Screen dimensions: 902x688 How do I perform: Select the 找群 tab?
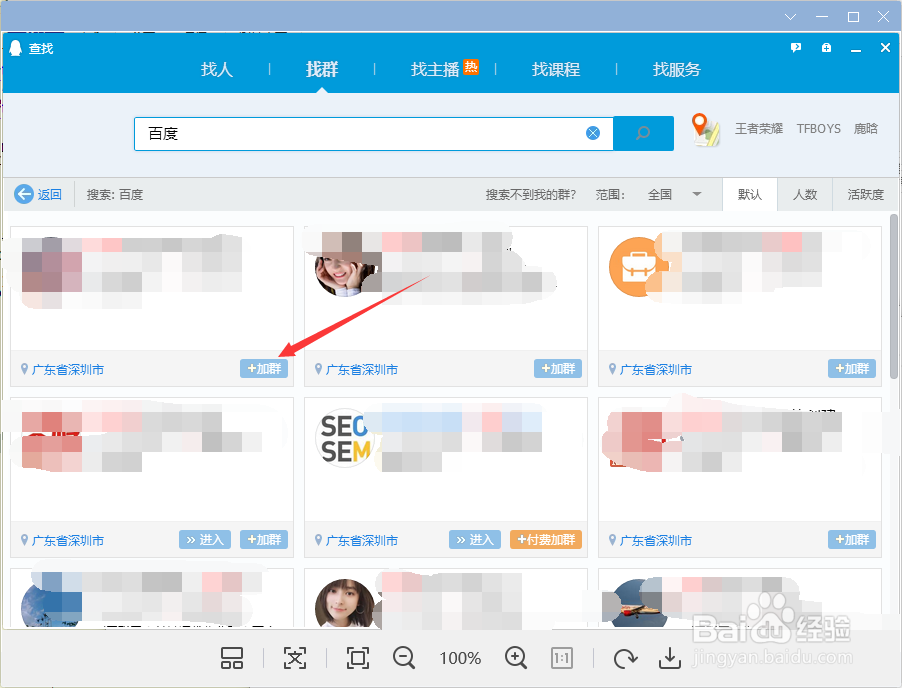[x=322, y=70]
